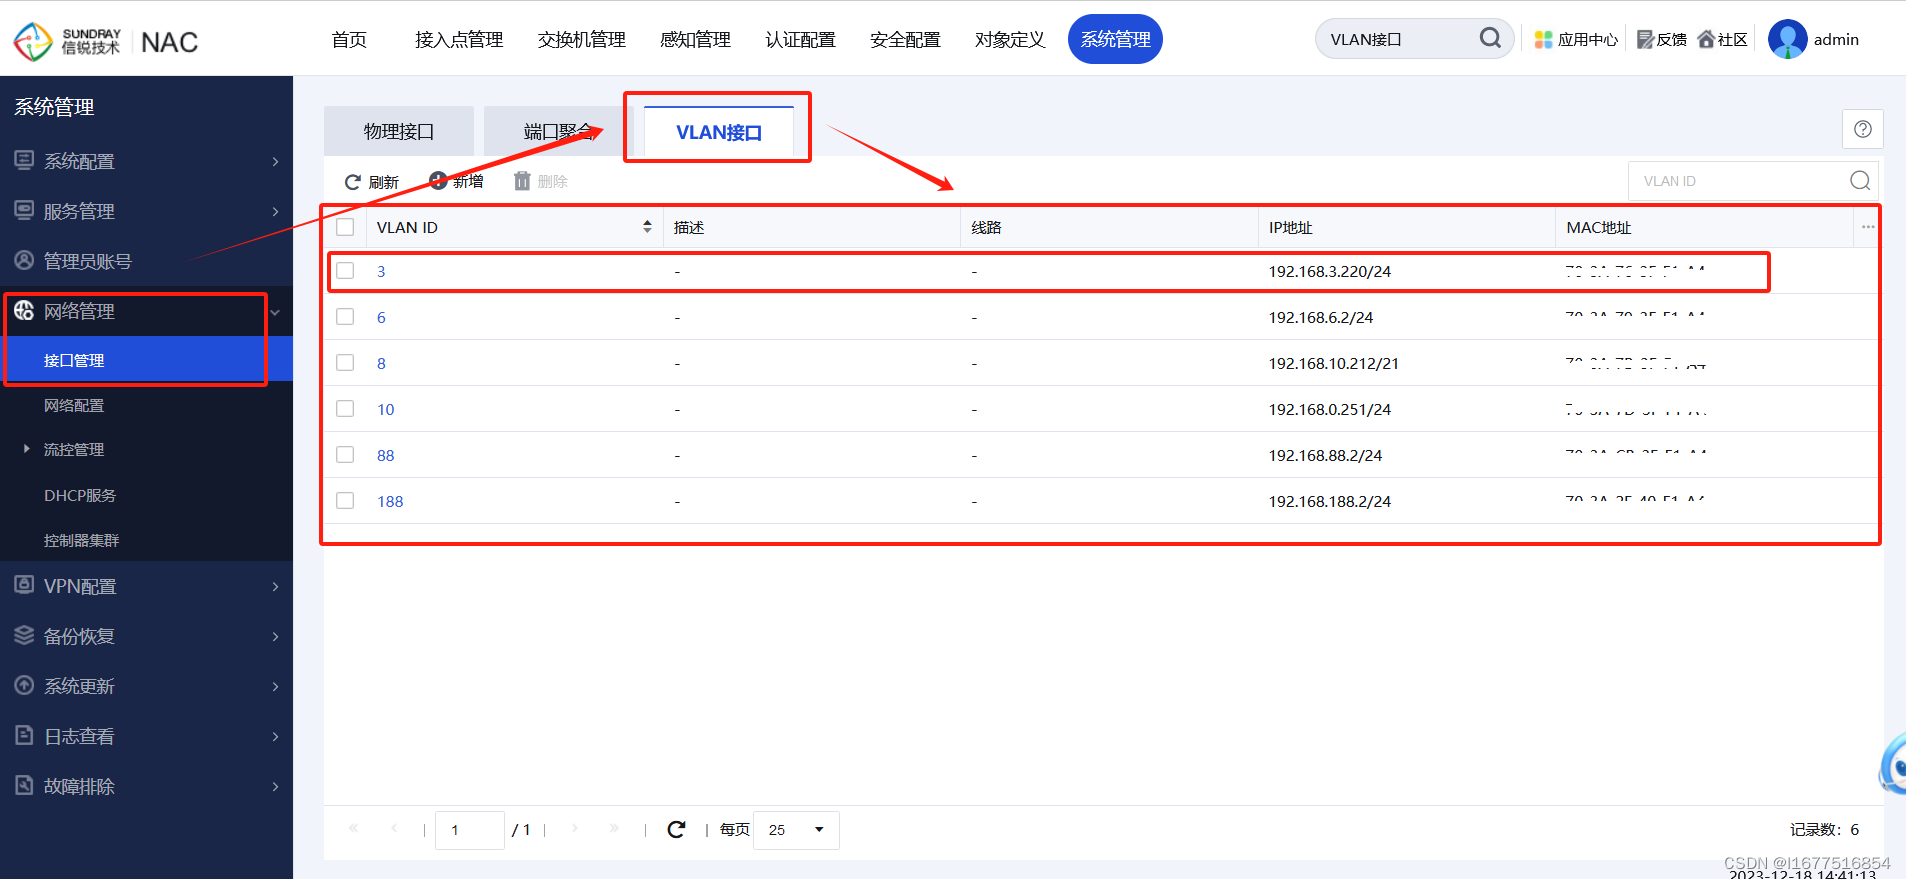The width and height of the screenshot is (1906, 879).
Task: Click the 网络管理 globe icon
Action: (24, 310)
